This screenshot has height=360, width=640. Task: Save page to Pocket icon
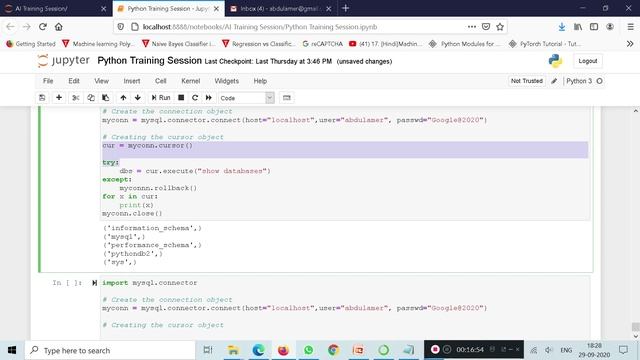(x=486, y=27)
